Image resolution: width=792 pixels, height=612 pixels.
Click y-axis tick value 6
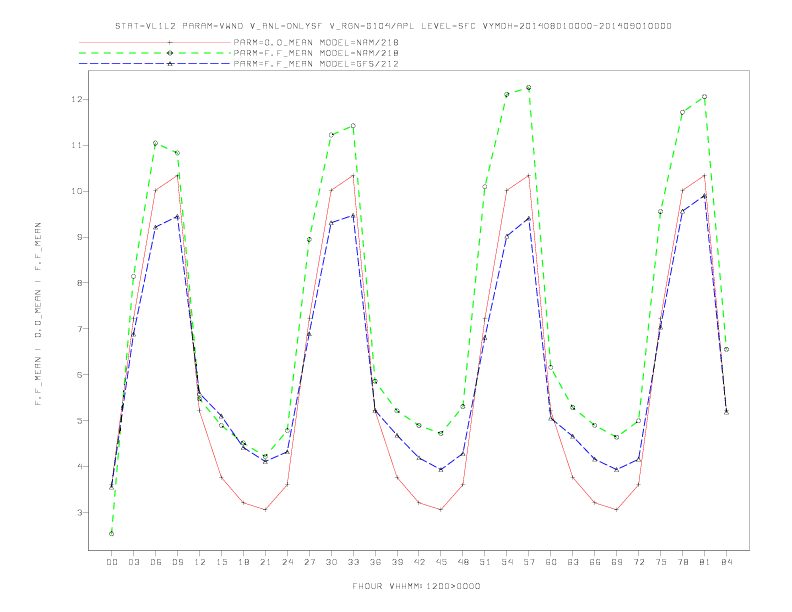79,375
